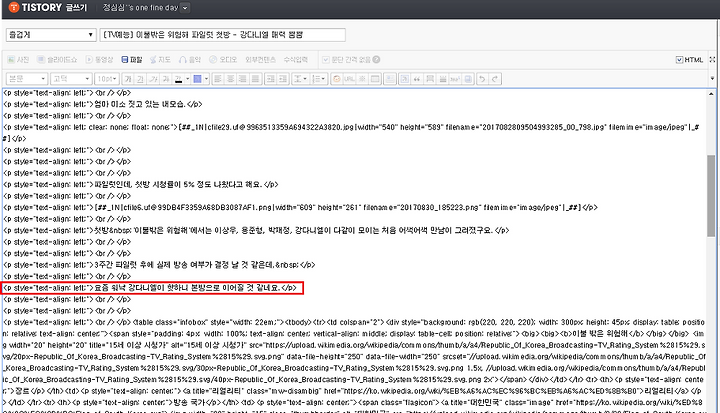Image resolution: width=720 pixels, height=413 pixels.
Task: Insert an emoticon
Action: [x=337, y=79]
